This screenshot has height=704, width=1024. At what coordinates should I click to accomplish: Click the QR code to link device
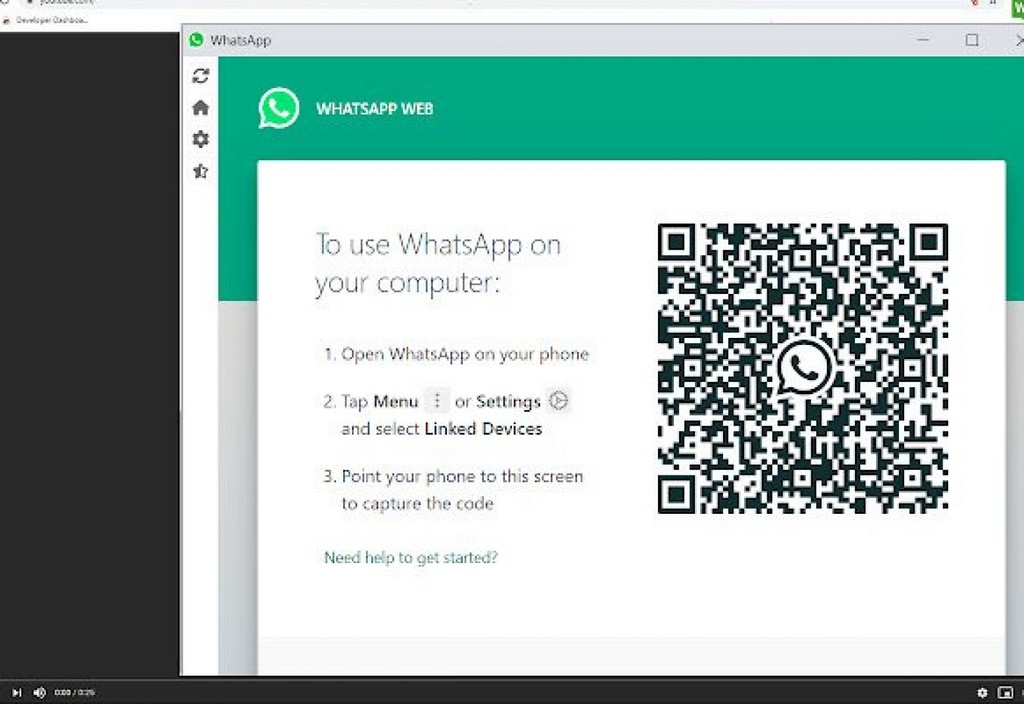[x=803, y=368]
